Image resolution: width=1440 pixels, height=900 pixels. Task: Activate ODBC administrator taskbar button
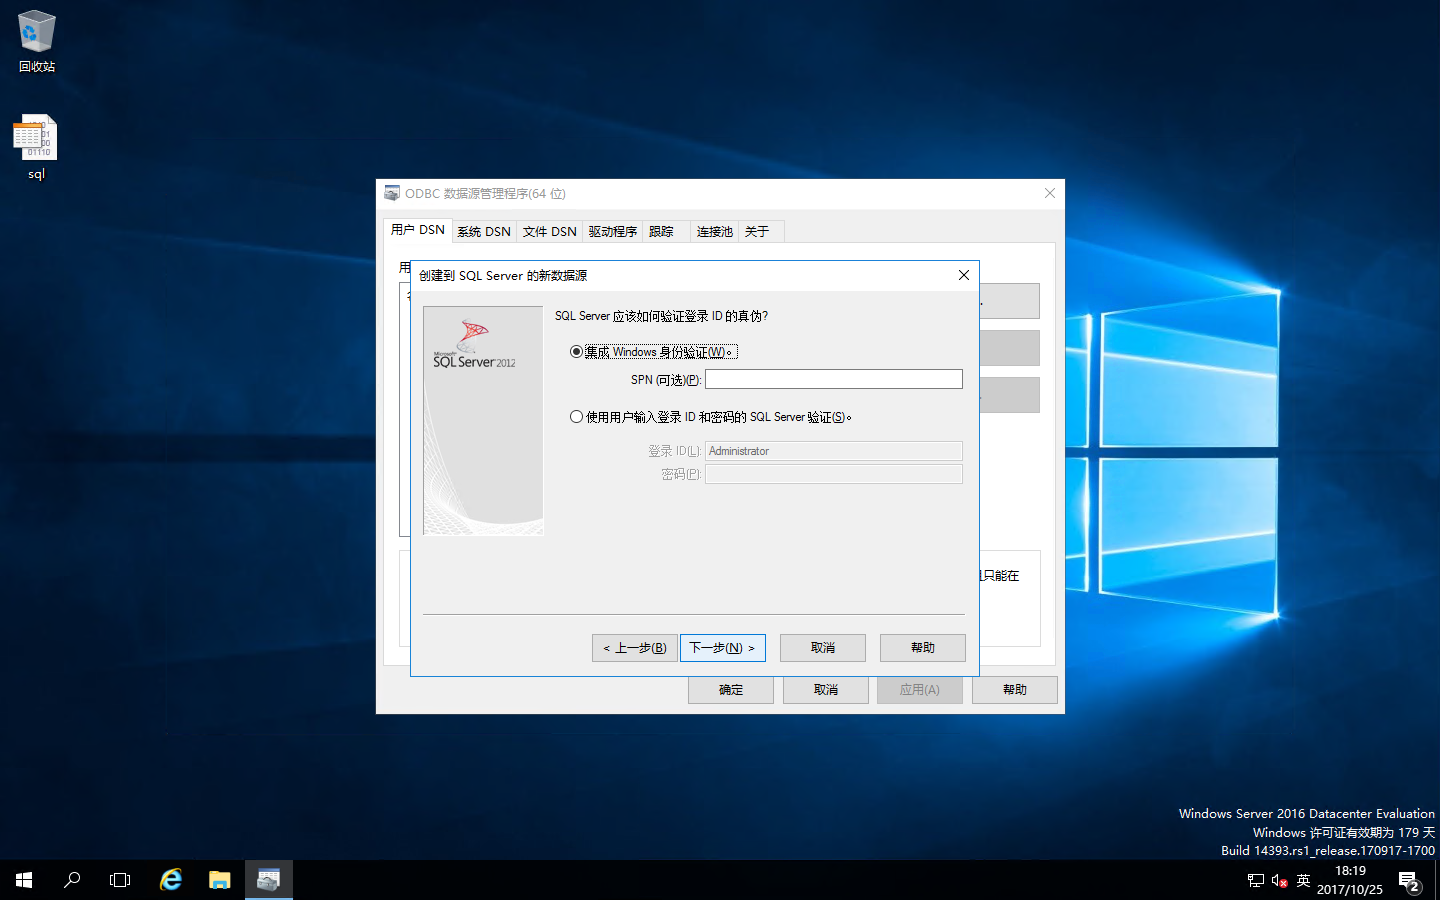(269, 880)
